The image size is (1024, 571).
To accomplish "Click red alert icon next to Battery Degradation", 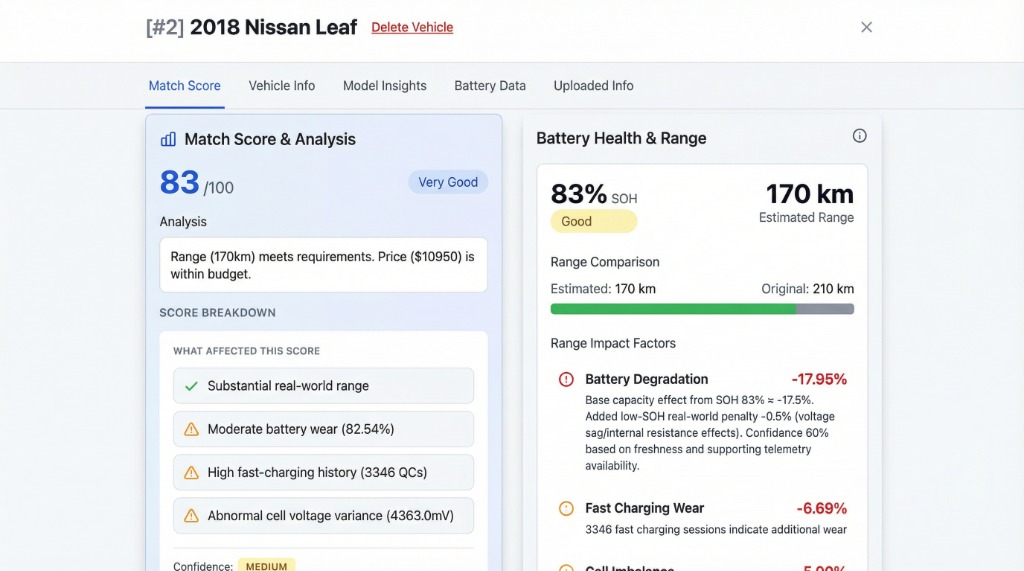I will pos(566,380).
